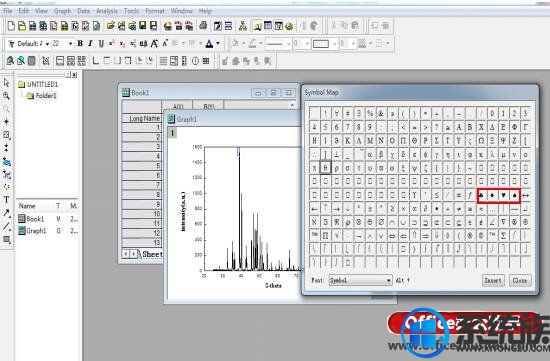Open the Font dropdown in Symbol Map
Image resolution: width=550 pixels, height=361 pixels.
tap(361, 280)
